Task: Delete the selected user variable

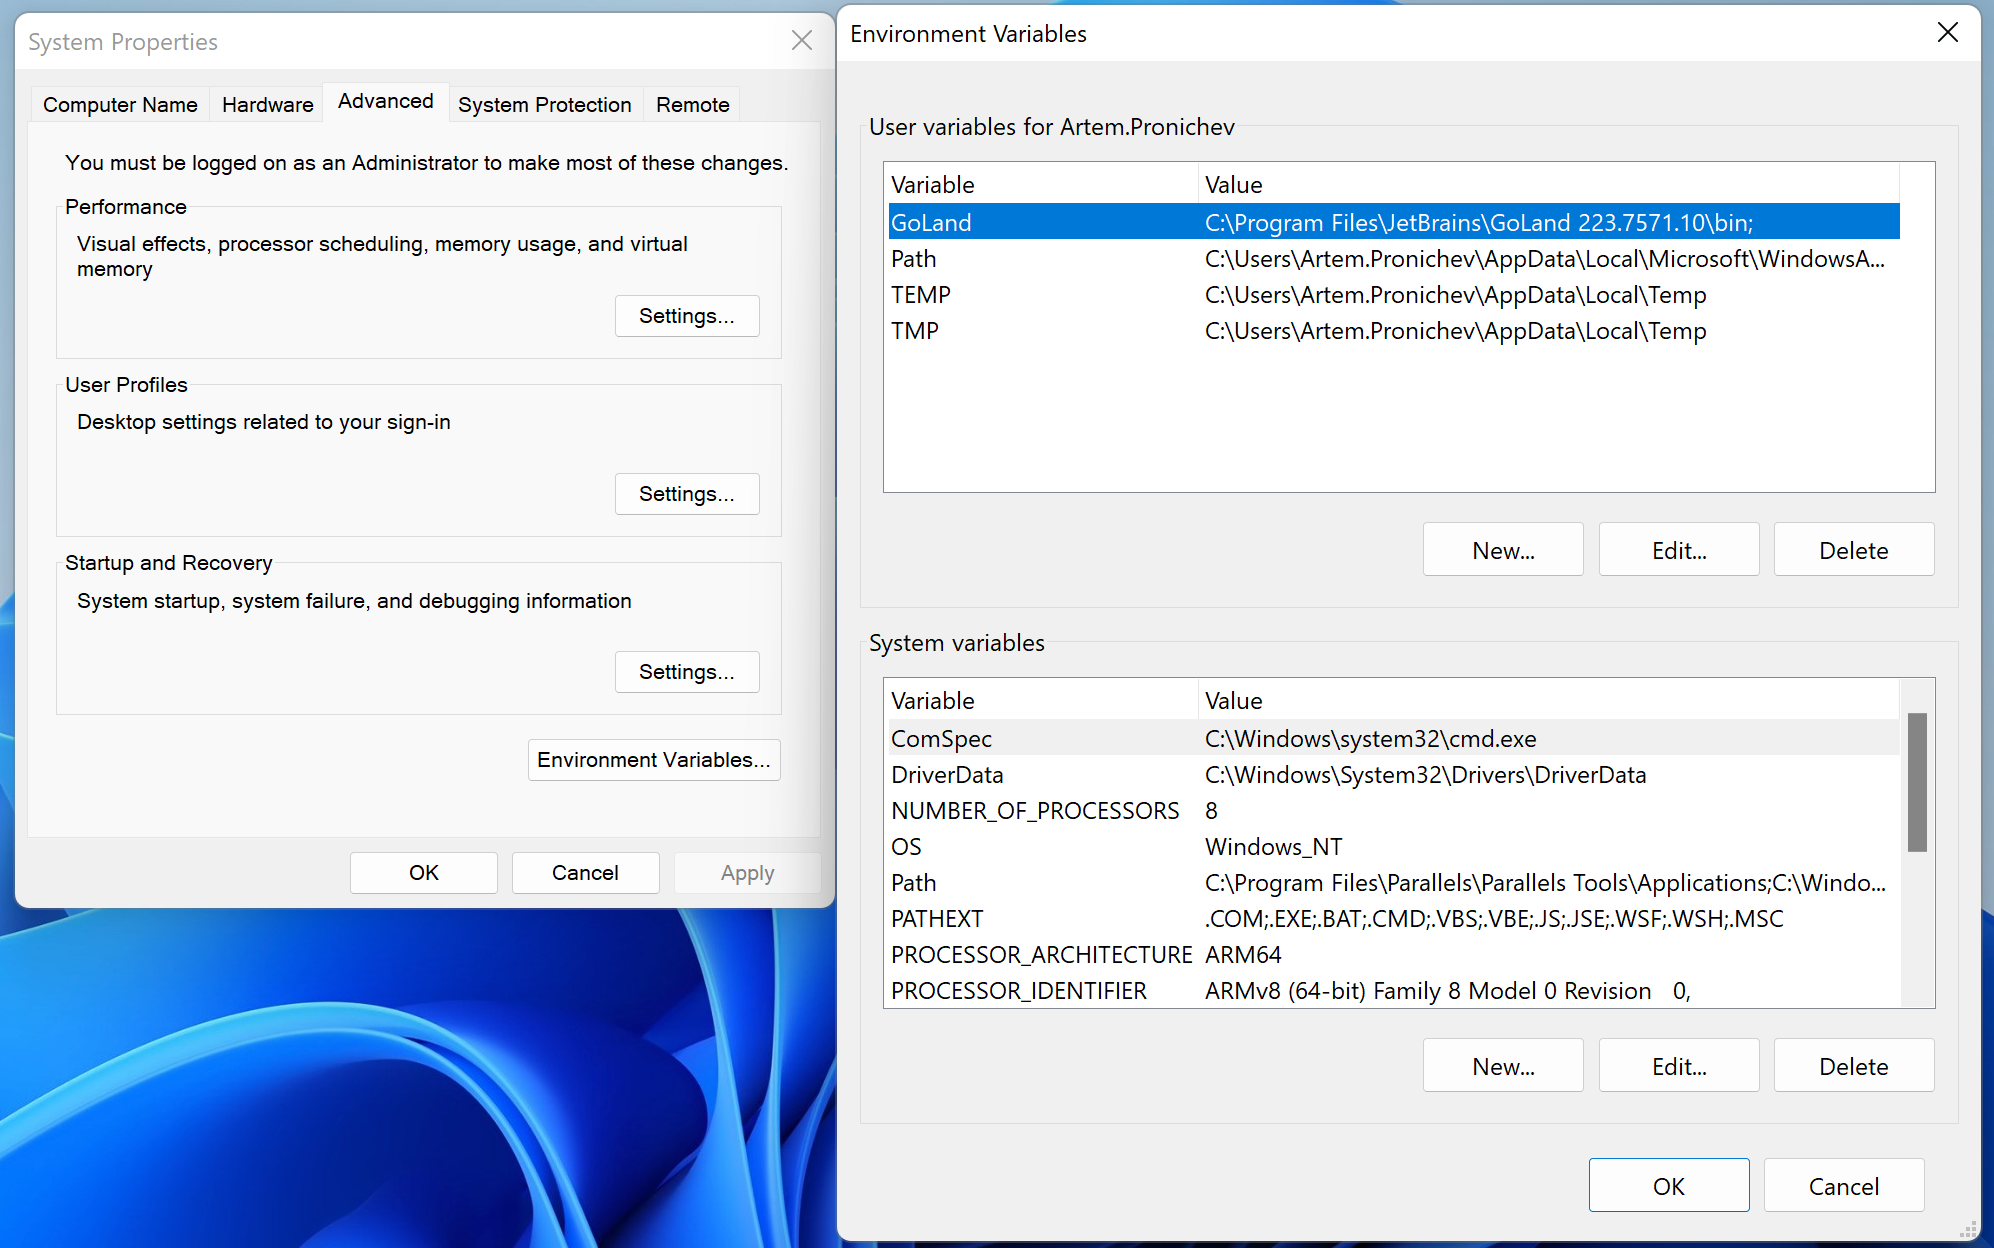Action: [x=1853, y=549]
